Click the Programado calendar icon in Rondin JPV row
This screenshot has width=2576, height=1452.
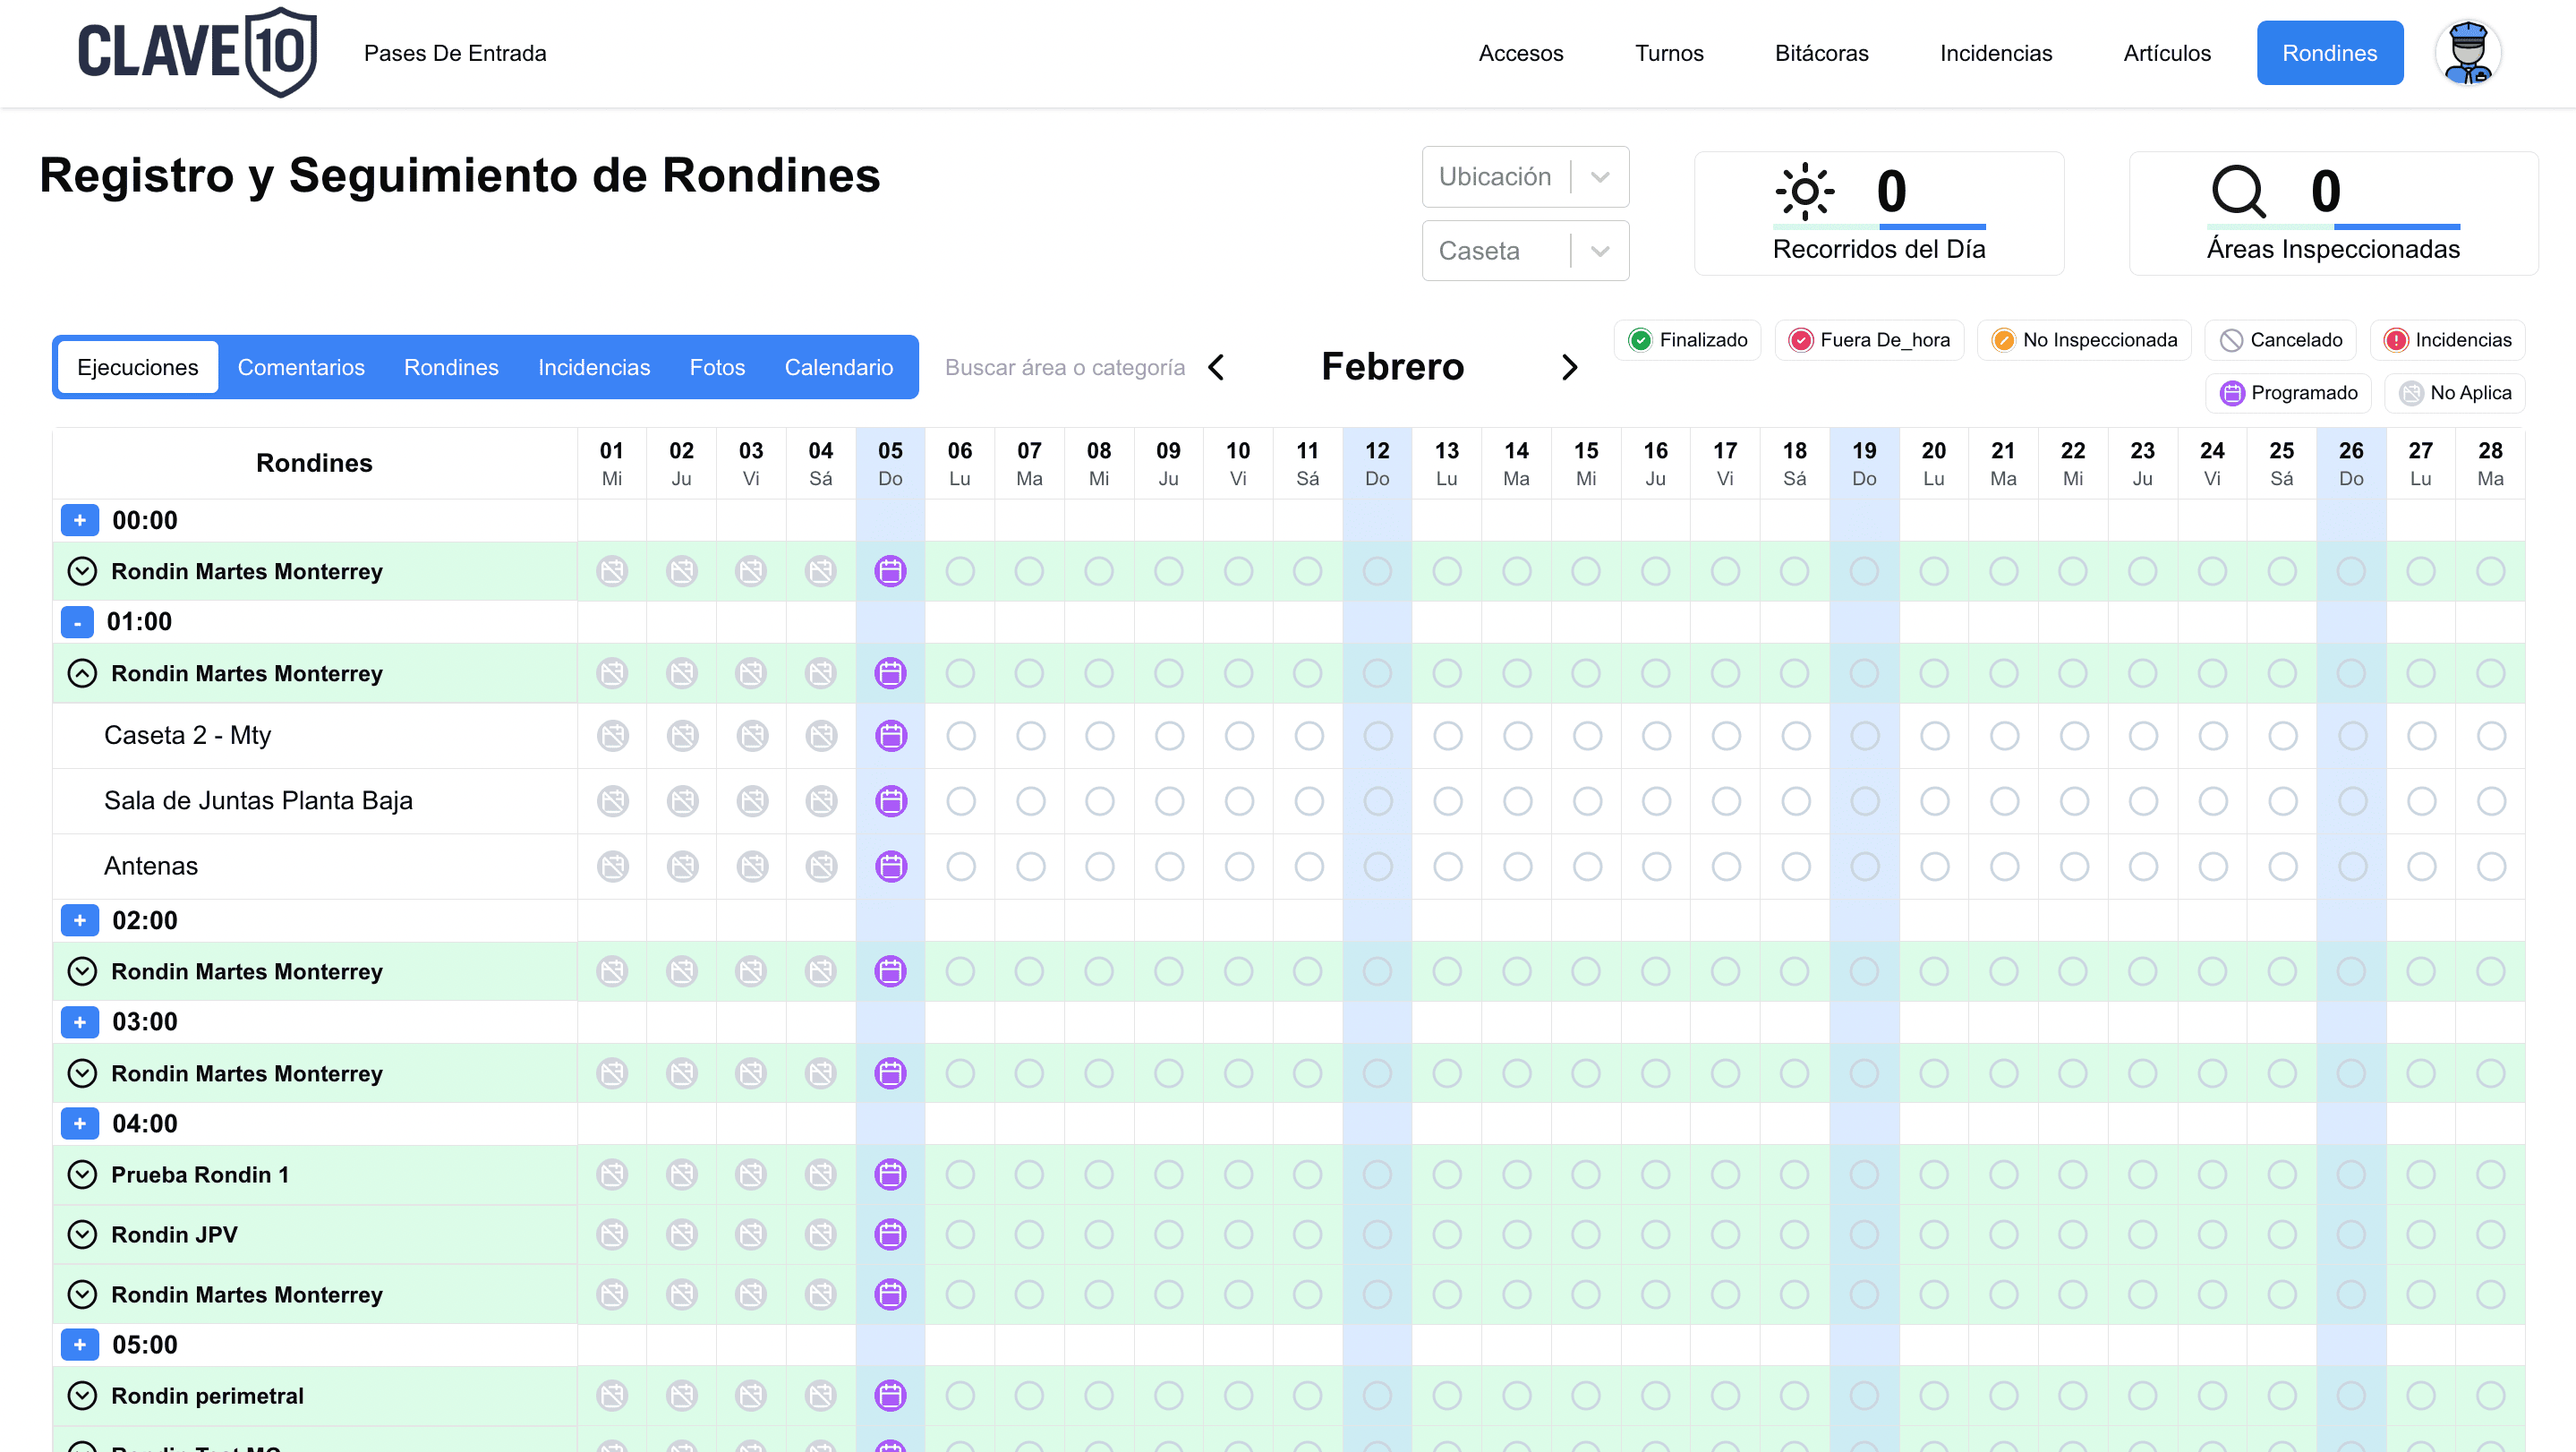(x=890, y=1234)
